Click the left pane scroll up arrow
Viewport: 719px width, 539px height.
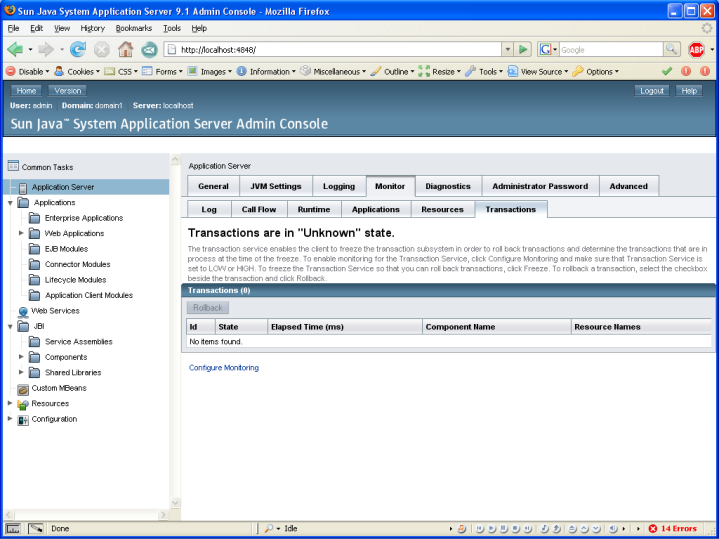175,160
